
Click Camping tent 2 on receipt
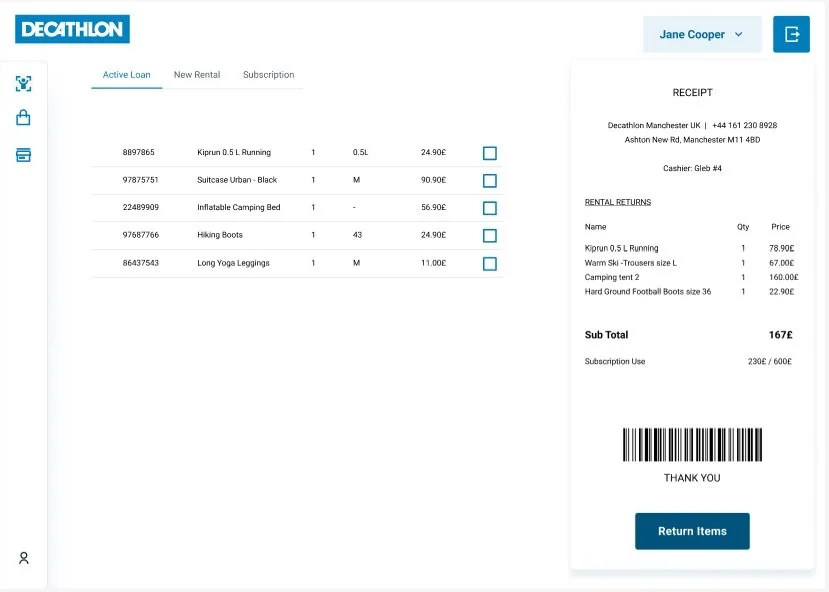coord(612,277)
